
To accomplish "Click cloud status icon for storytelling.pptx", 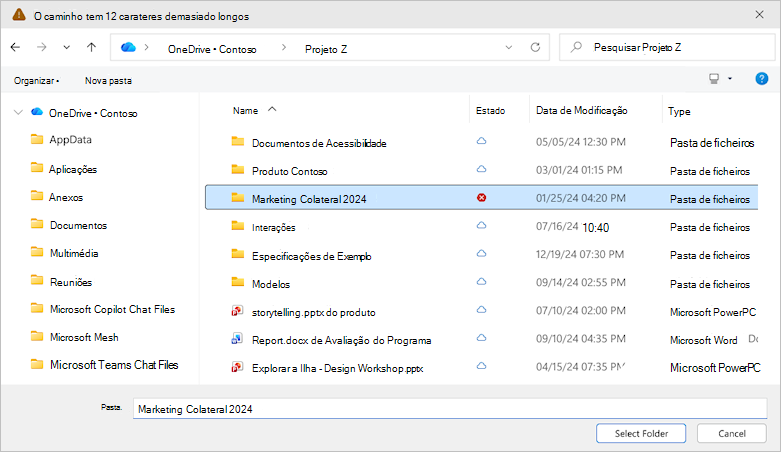I will (x=481, y=309).
